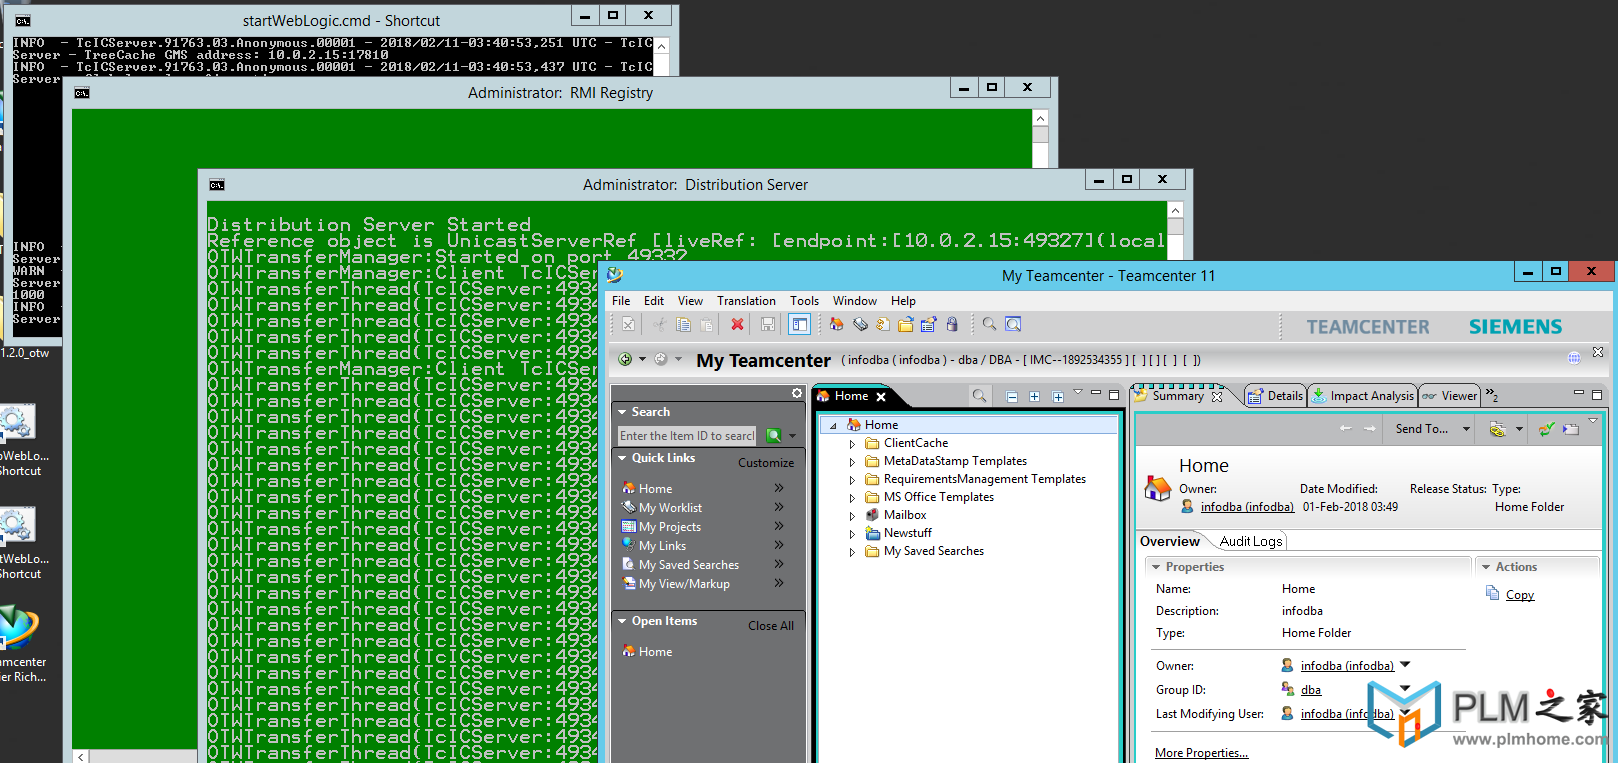Open the File menu in Teamcenter

coord(621,301)
